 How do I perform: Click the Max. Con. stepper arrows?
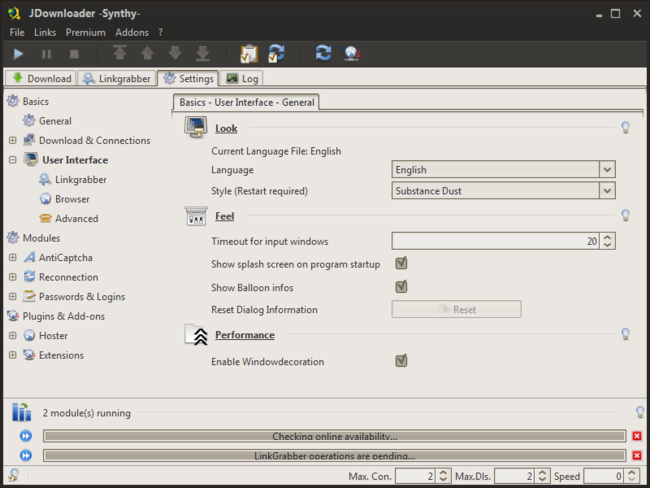pos(443,476)
